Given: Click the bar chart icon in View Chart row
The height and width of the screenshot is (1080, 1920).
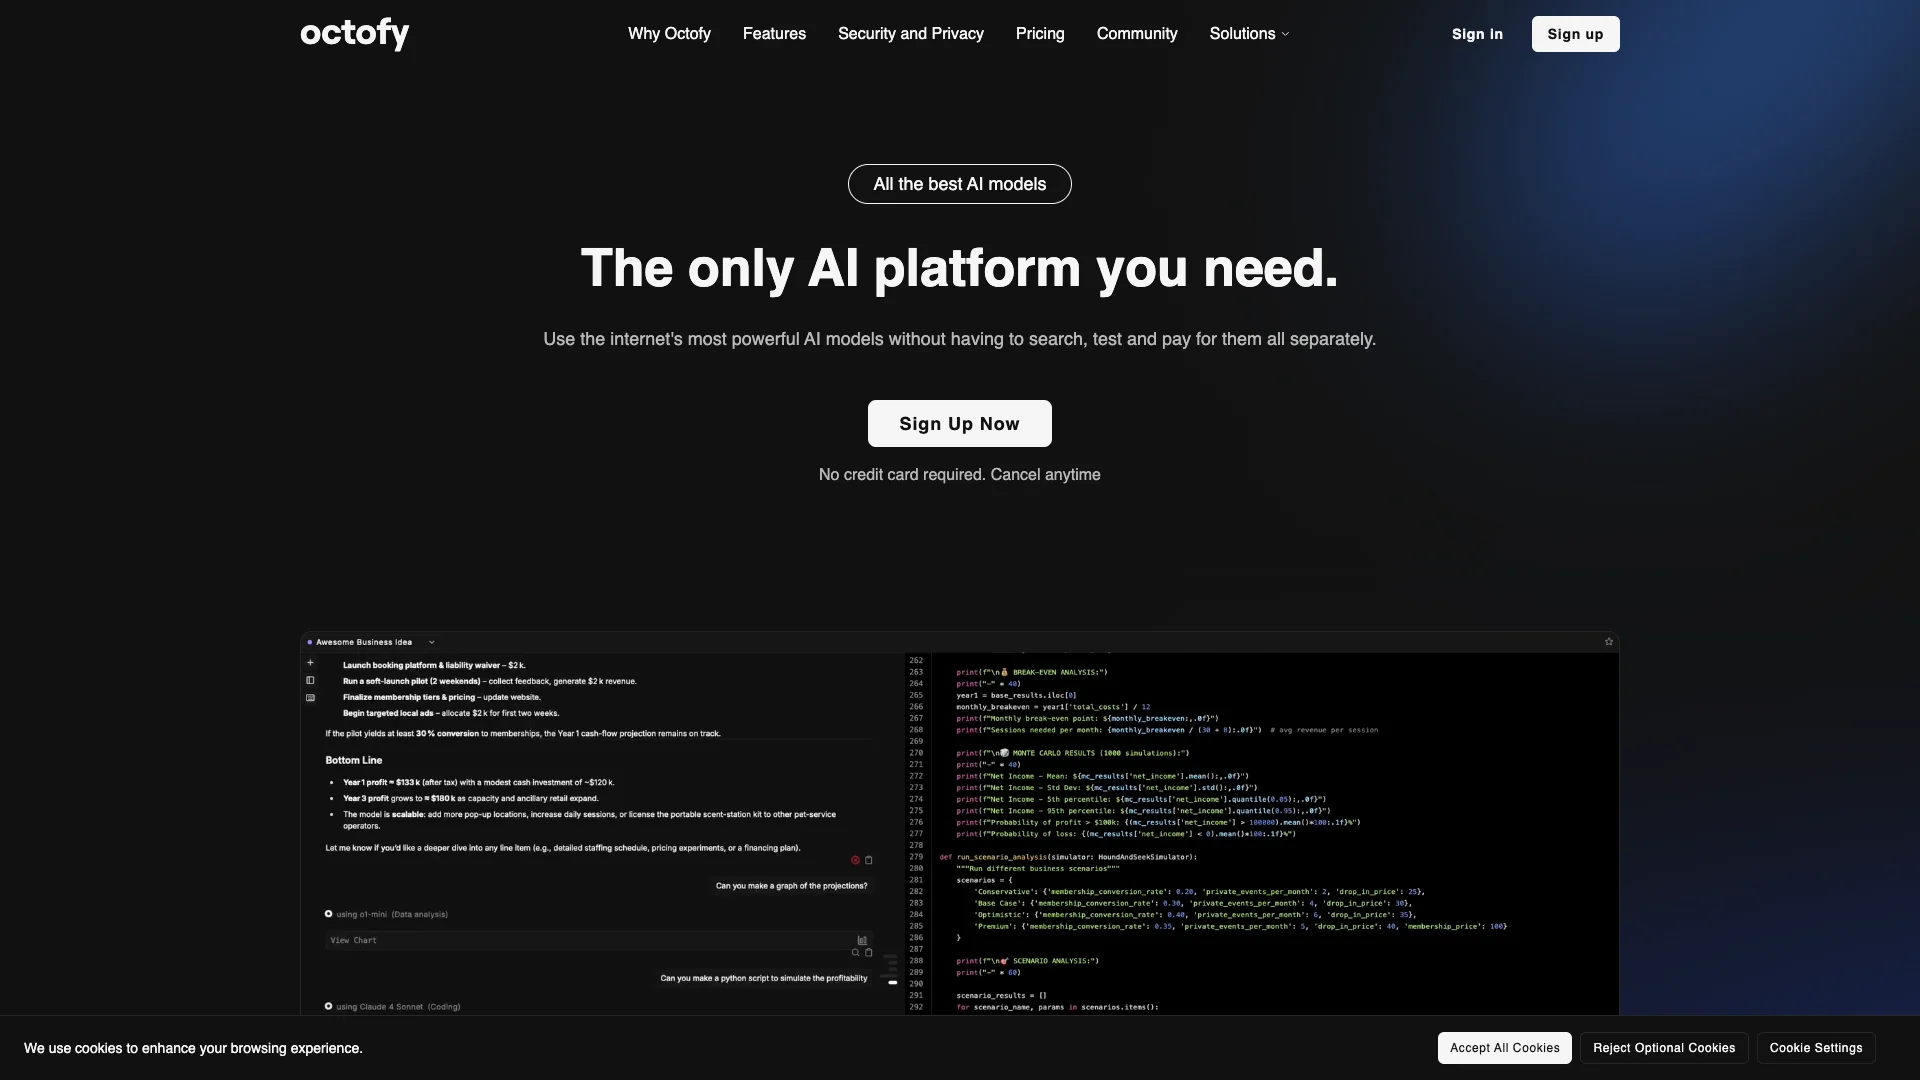Looking at the screenshot, I should (862, 940).
